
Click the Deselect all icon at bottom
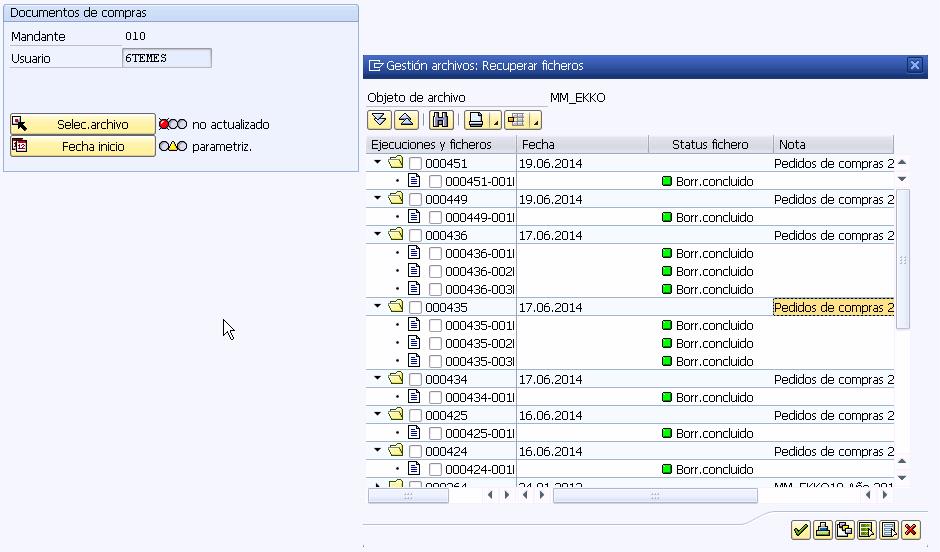coord(888,530)
